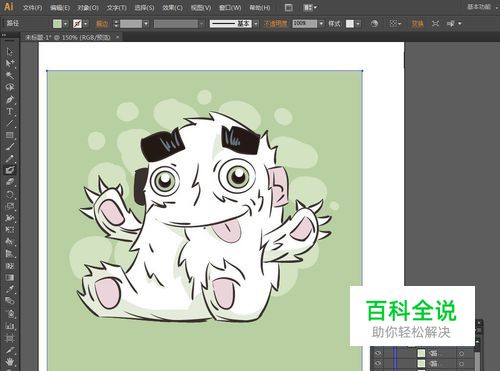Pick the Pencil tool
The width and height of the screenshot is (500, 371).
9,159
